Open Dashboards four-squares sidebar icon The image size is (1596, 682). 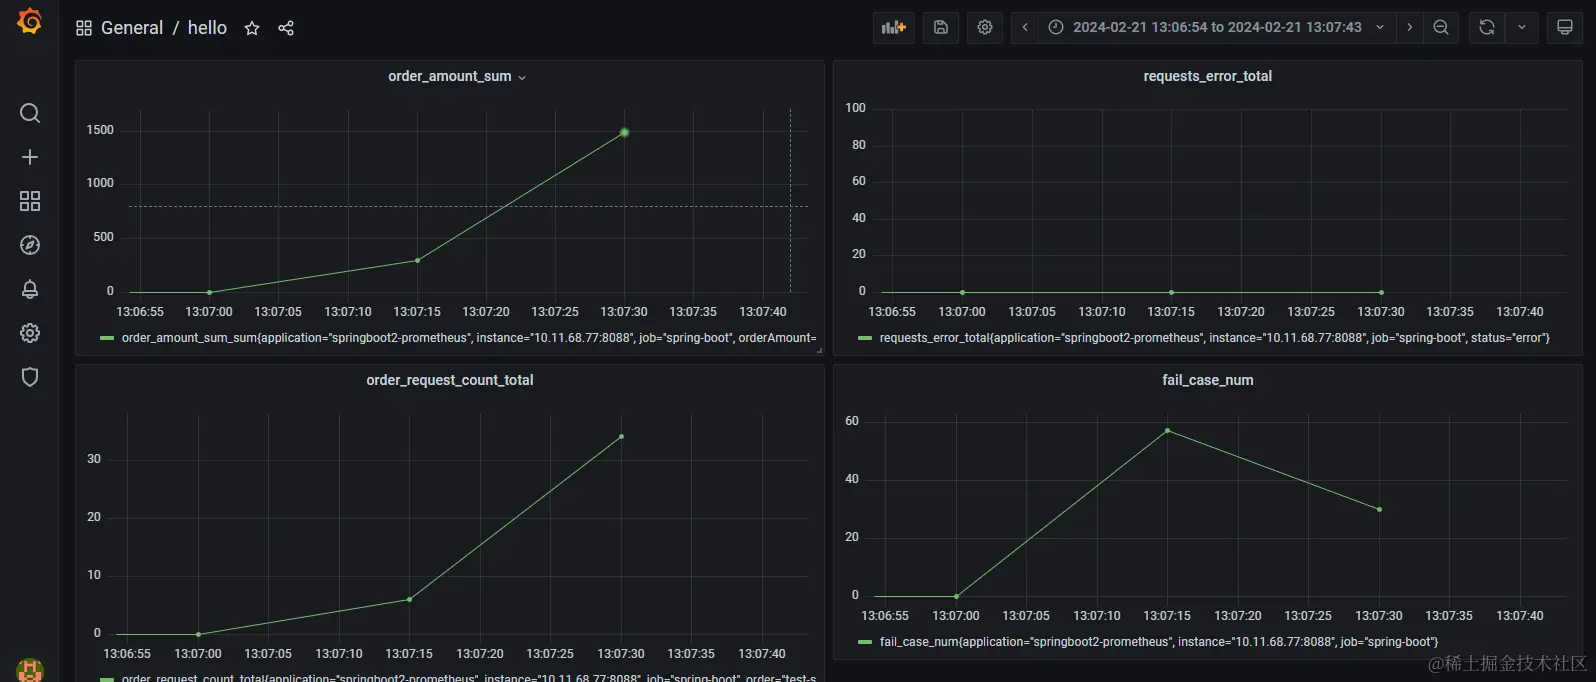30,201
